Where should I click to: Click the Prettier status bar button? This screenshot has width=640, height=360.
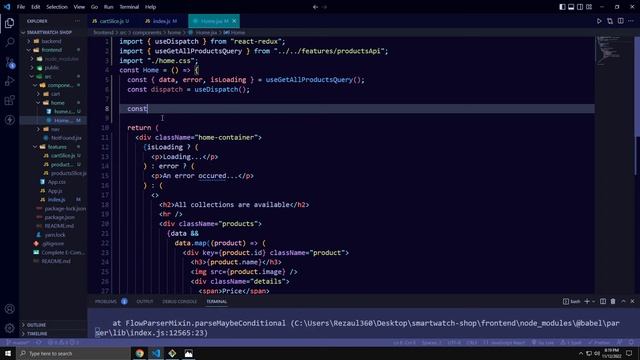[599, 342]
